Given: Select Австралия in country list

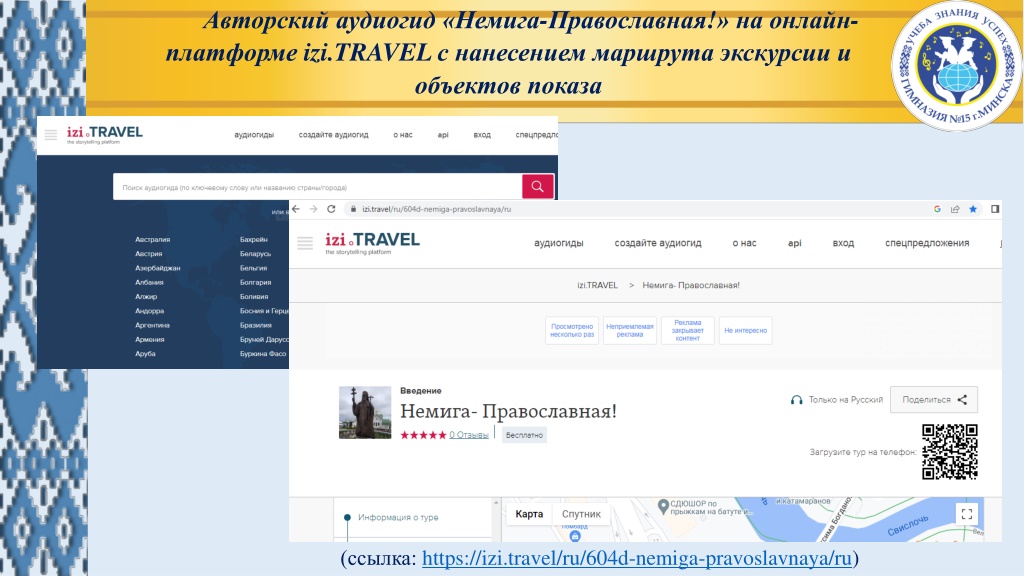Looking at the screenshot, I should tap(152, 240).
